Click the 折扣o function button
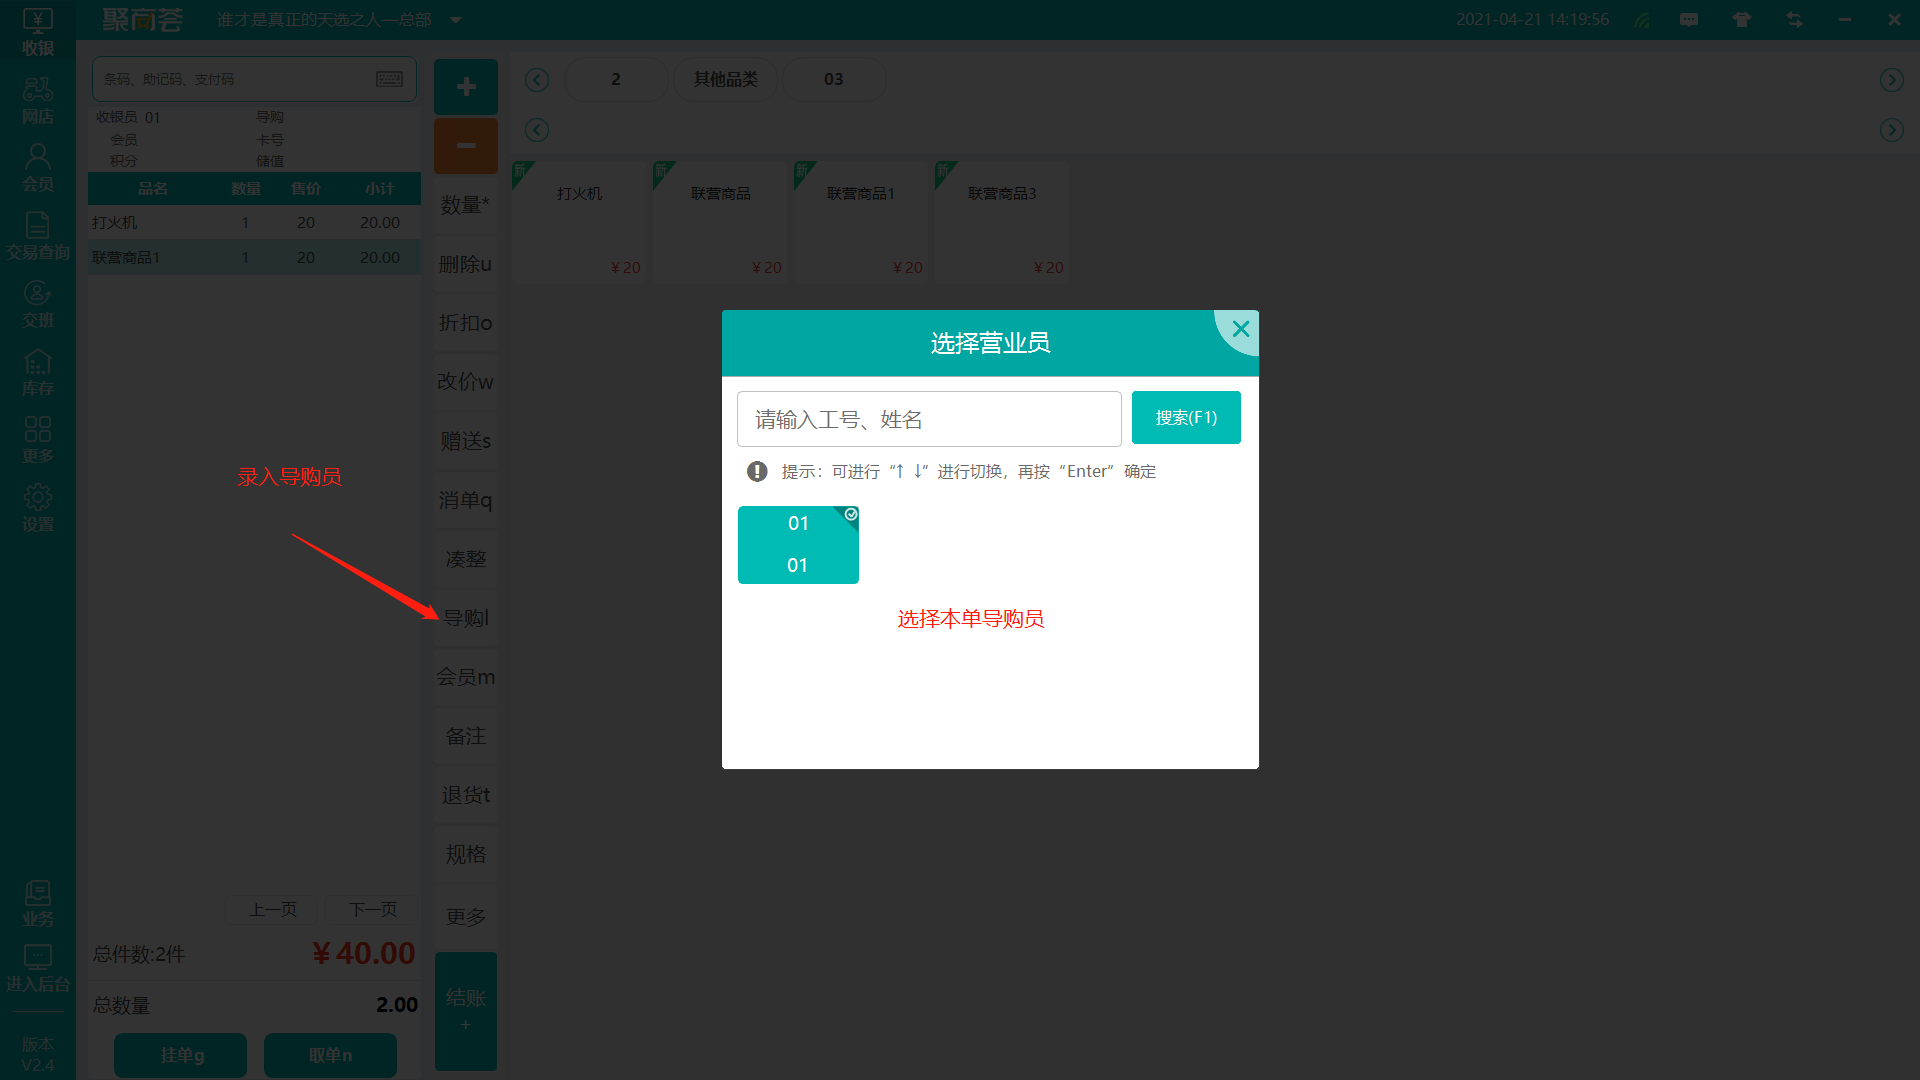 pos(466,323)
